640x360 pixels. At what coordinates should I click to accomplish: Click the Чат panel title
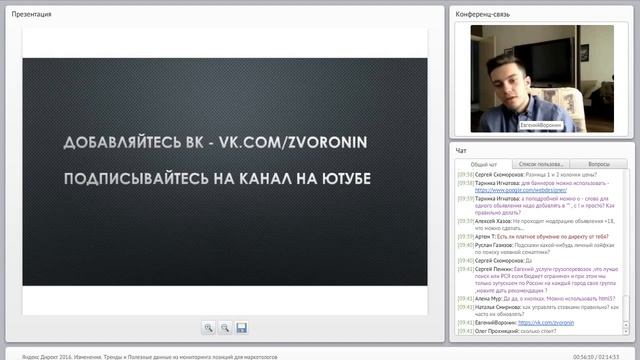coord(461,151)
